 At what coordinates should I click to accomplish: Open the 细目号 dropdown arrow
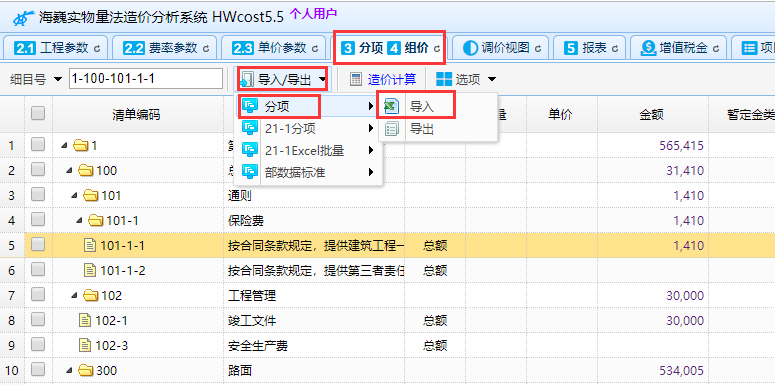coord(58,79)
